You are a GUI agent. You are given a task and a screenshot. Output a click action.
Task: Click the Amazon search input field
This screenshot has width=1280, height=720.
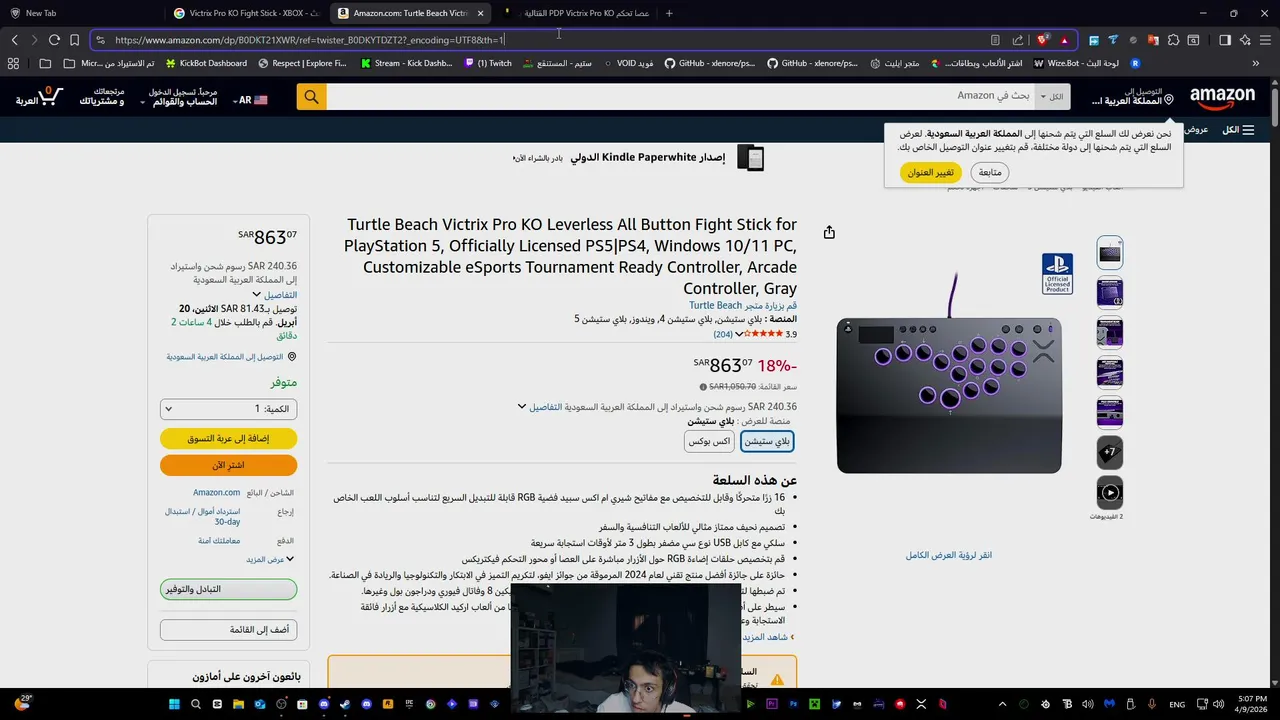(680, 97)
